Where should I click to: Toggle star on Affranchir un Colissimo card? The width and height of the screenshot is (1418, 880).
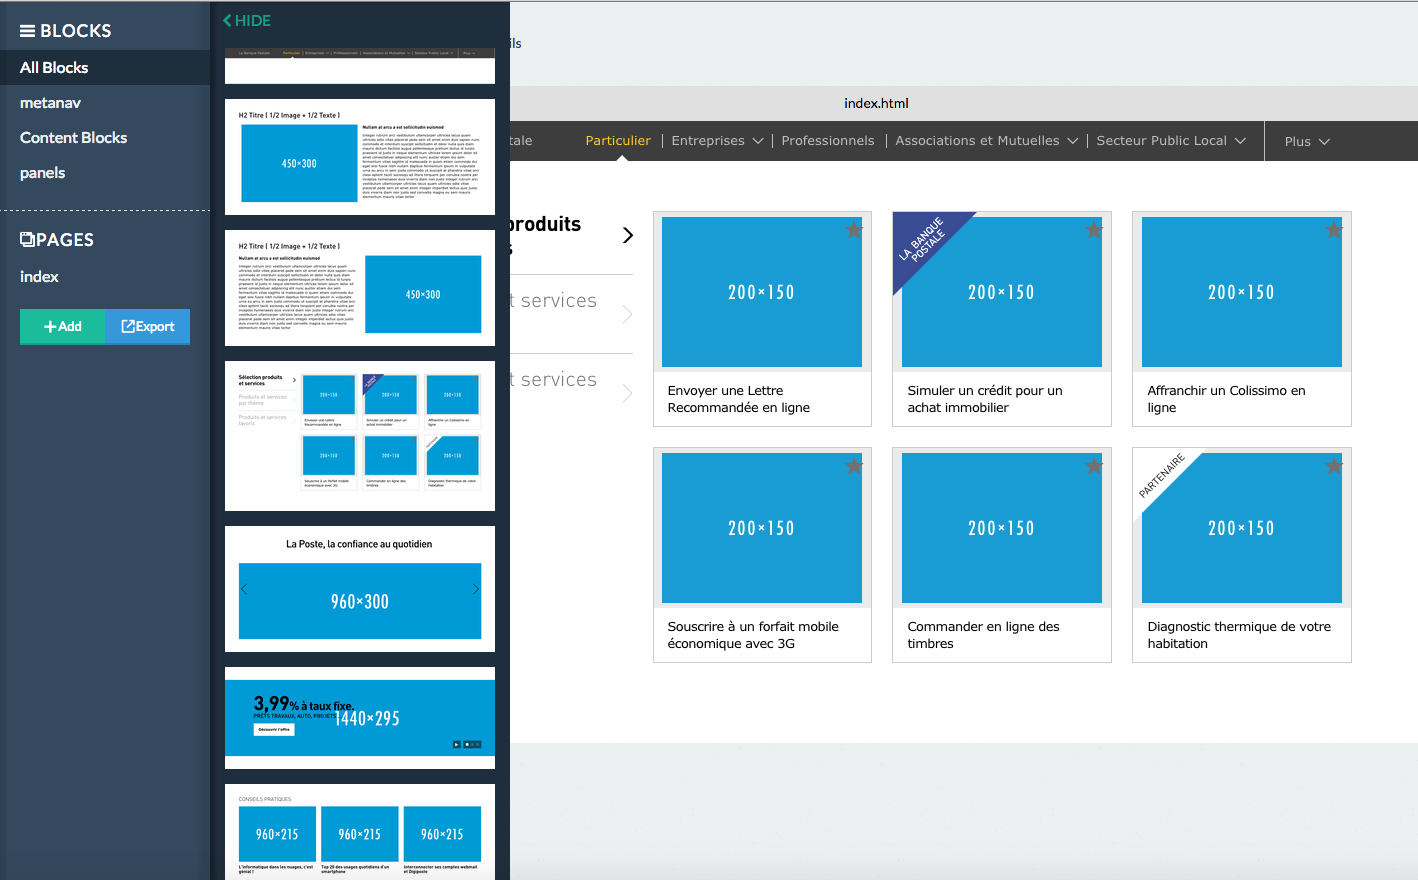tap(1334, 230)
